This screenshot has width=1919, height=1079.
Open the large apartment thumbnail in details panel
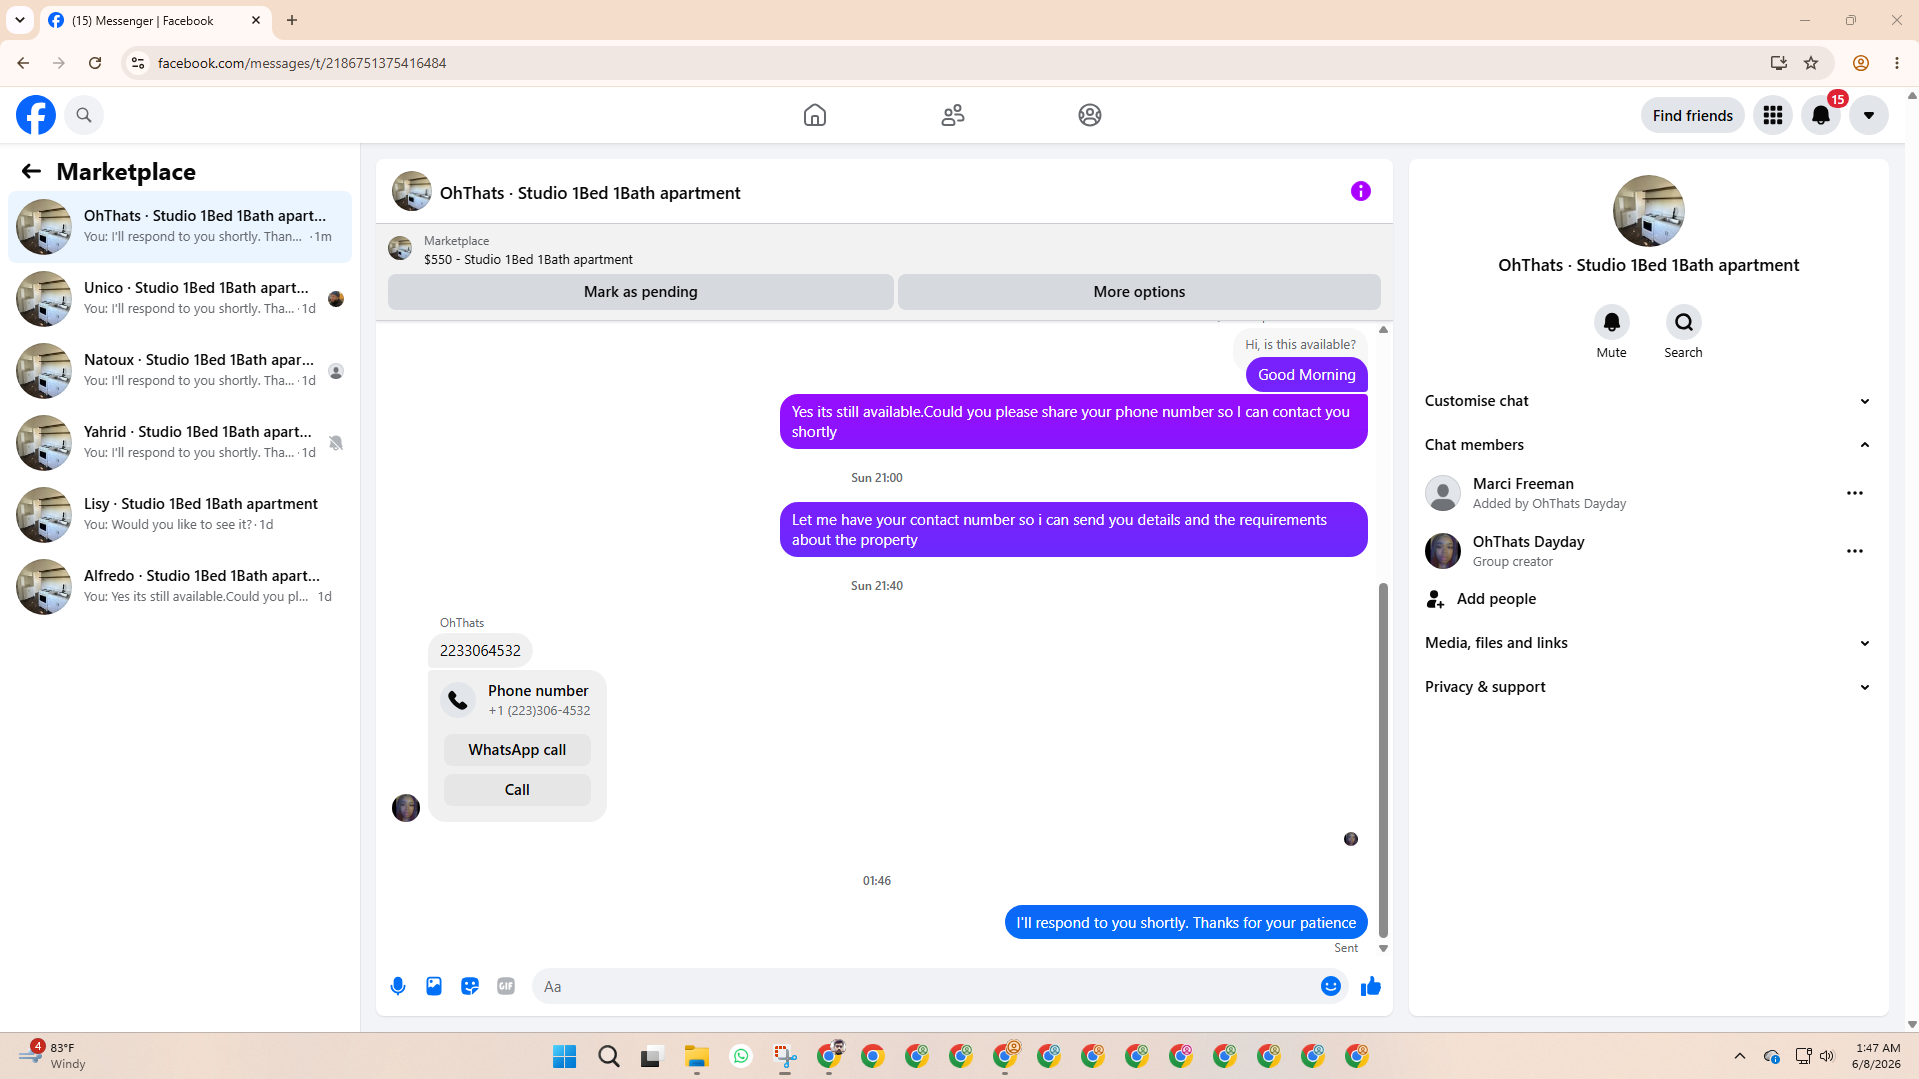pyautogui.click(x=1649, y=211)
